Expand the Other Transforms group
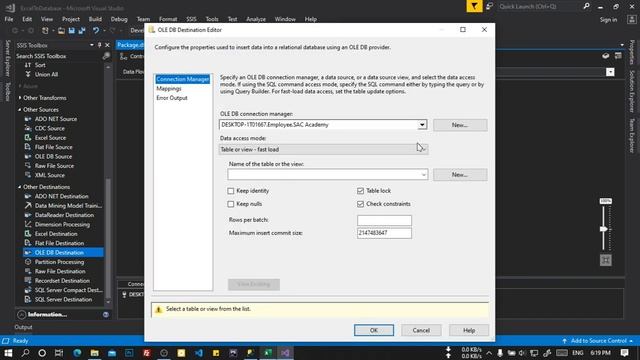 pyautogui.click(x=20, y=98)
